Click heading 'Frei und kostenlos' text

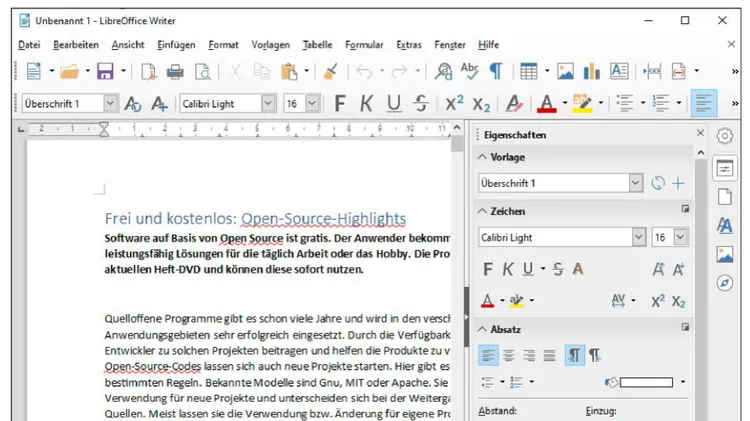pos(171,219)
